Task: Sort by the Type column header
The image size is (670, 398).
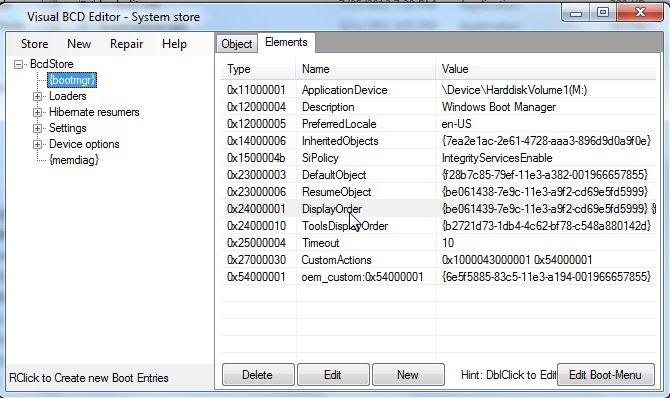Action: [258, 69]
